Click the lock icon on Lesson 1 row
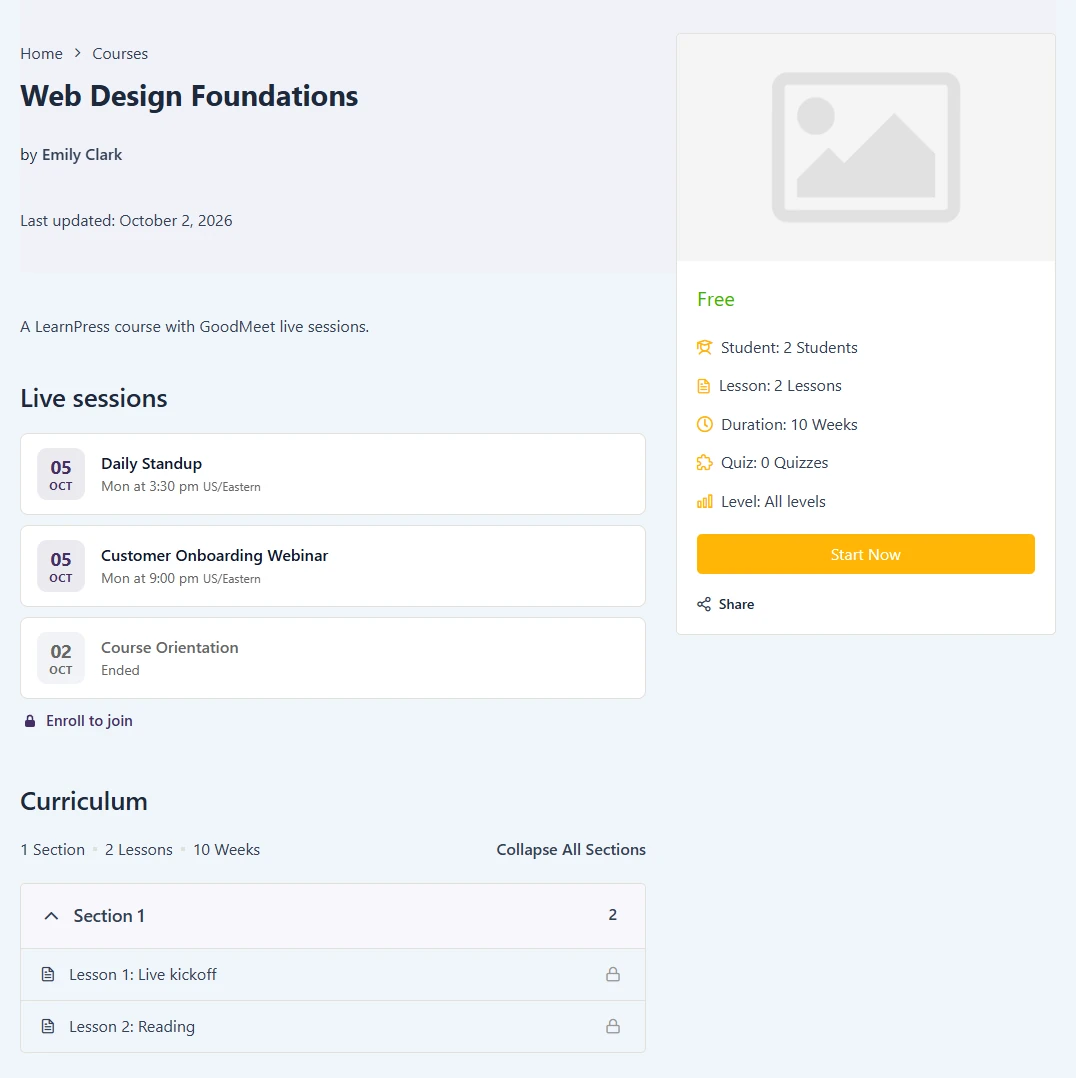 pyautogui.click(x=613, y=974)
